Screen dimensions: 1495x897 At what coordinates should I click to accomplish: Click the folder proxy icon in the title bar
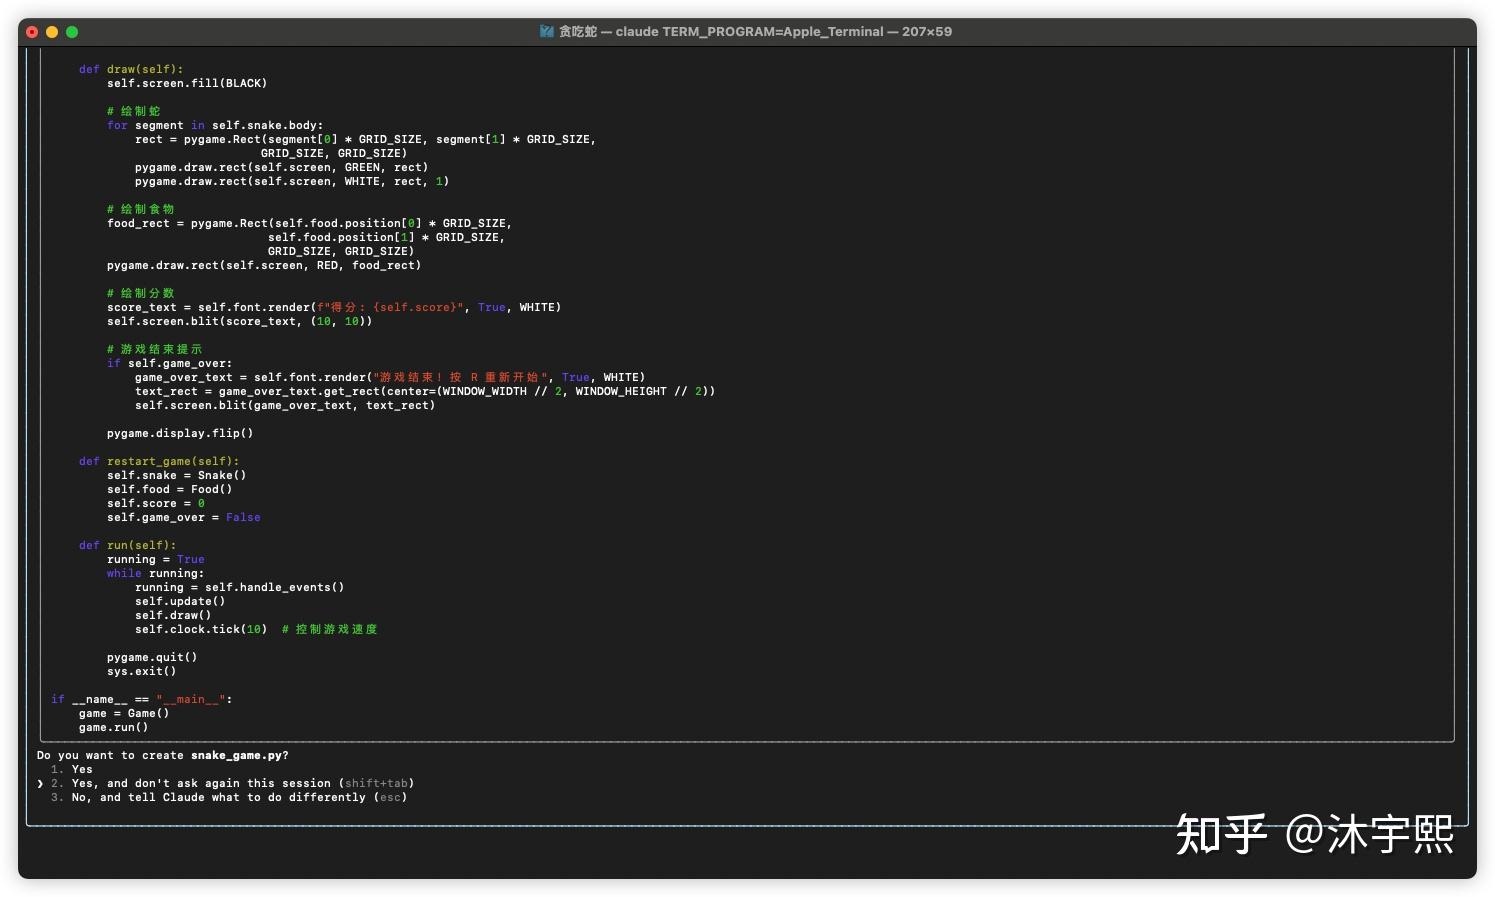click(x=546, y=32)
